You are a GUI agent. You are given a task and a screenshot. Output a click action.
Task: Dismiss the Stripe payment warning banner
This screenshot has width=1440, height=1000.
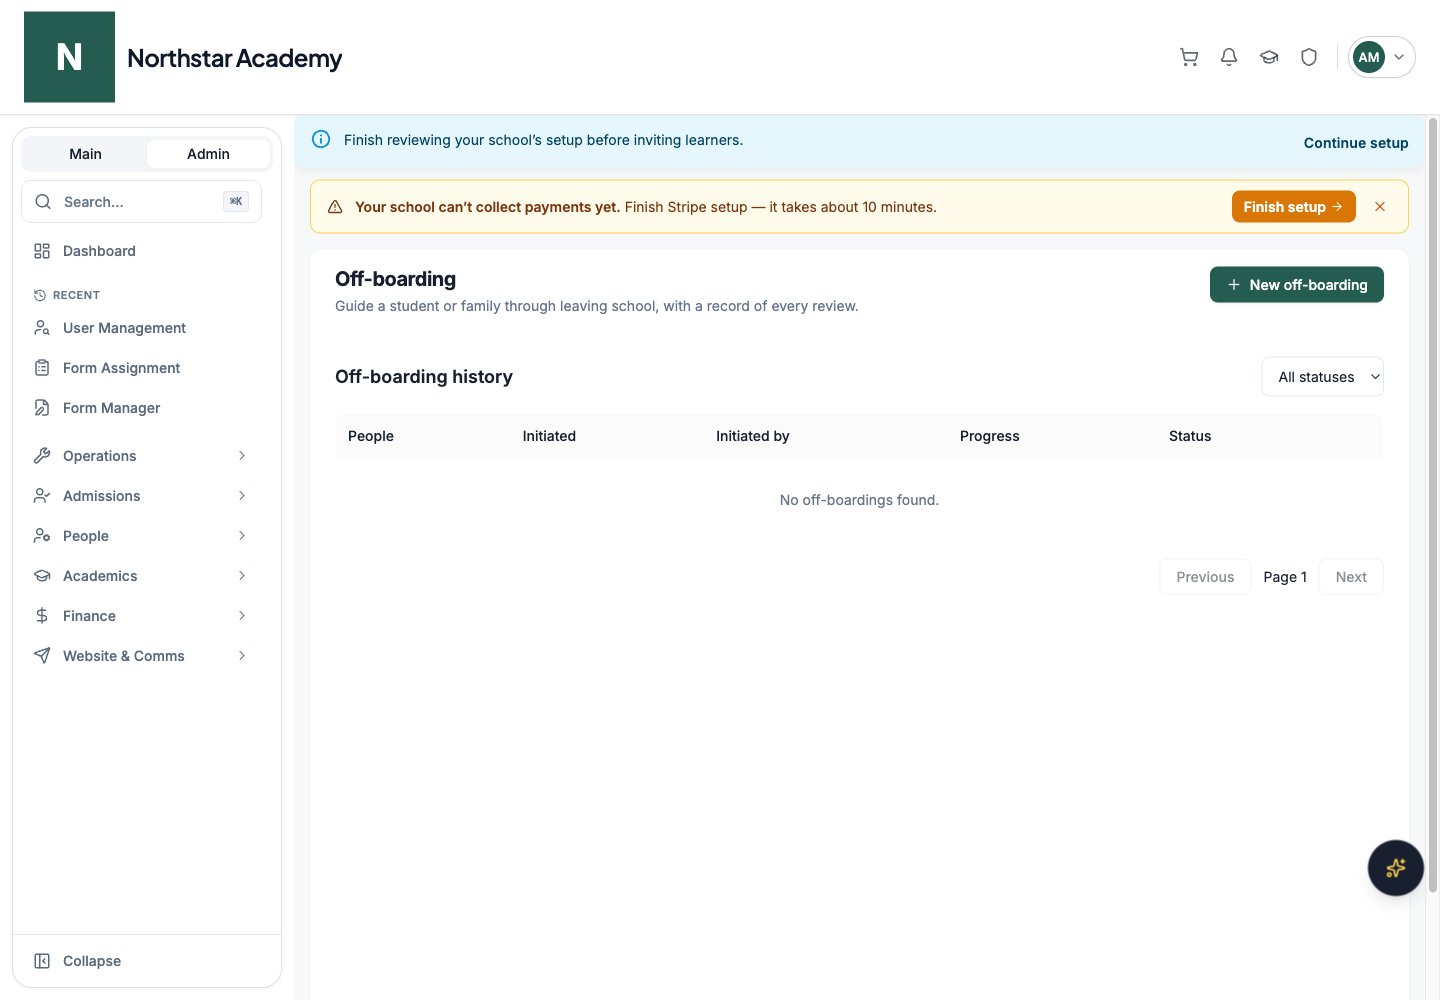[x=1380, y=207]
